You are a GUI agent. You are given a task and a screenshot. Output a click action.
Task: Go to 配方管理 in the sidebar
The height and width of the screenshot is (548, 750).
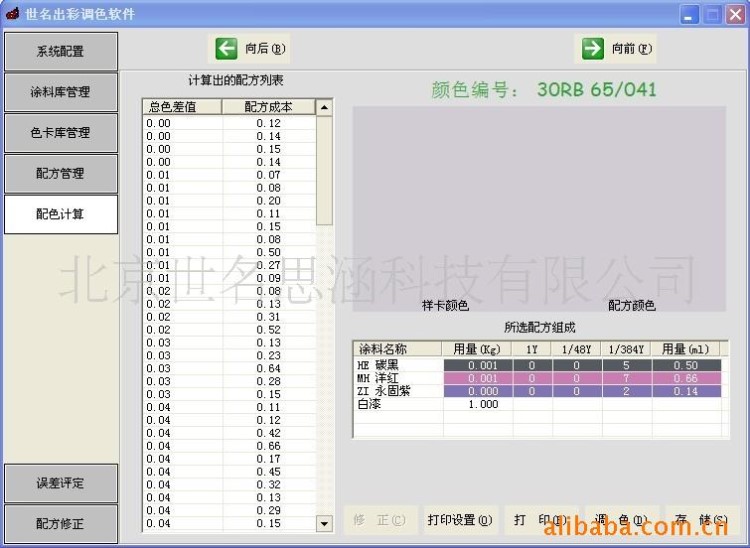(60, 174)
